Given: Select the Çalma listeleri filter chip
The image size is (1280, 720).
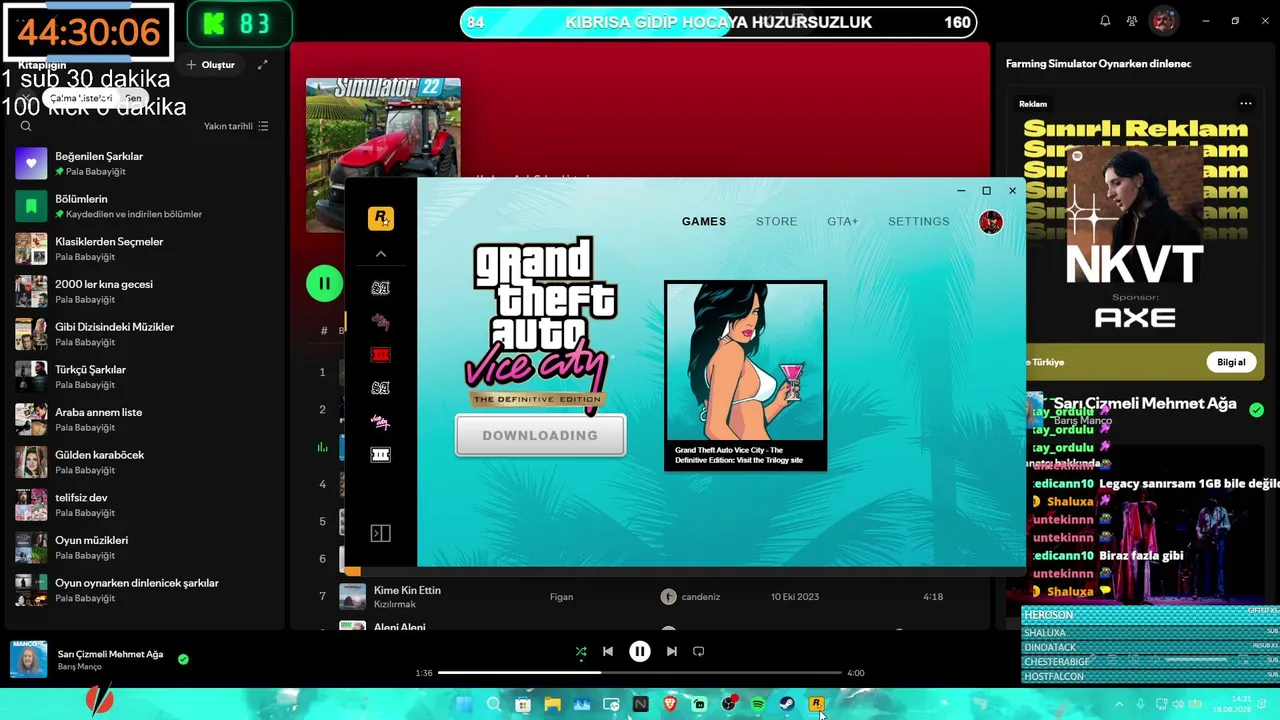Looking at the screenshot, I should tap(80, 98).
